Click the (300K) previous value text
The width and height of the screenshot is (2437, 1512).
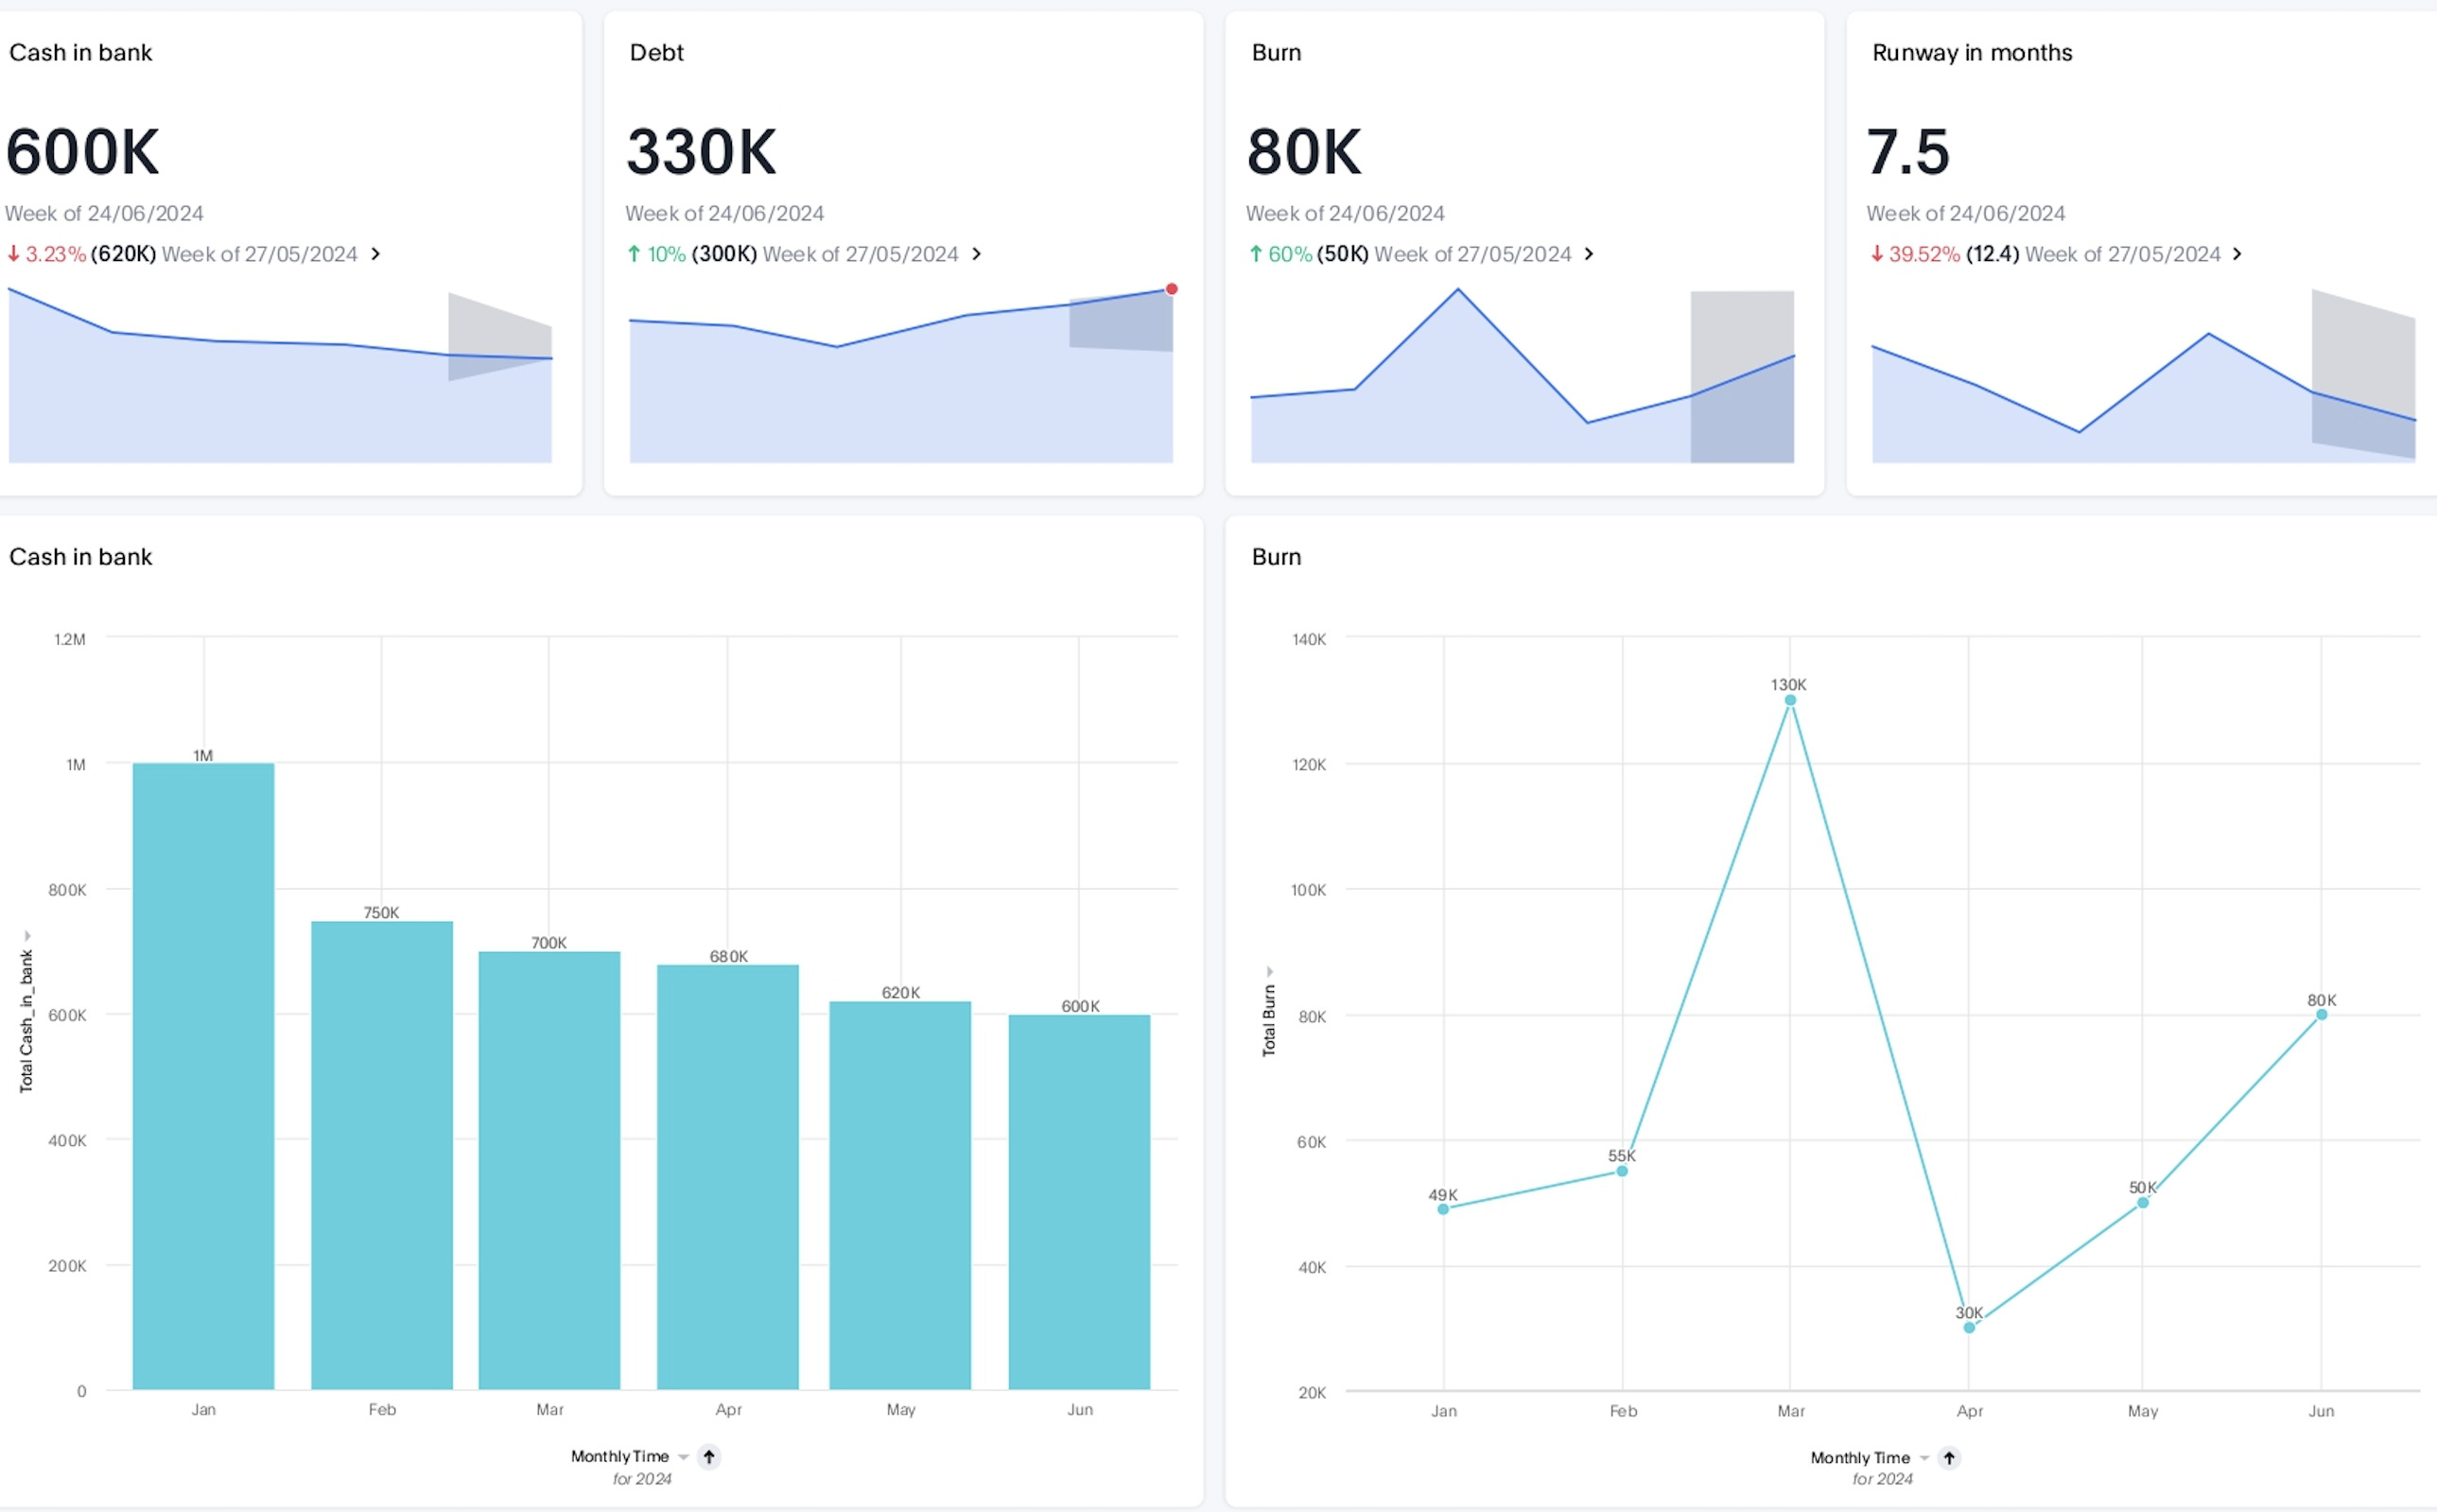click(724, 254)
